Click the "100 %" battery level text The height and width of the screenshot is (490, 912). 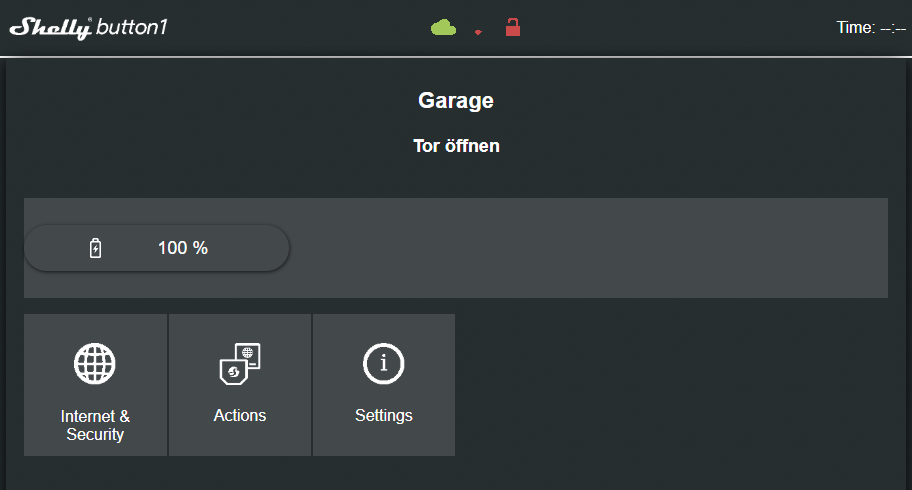[183, 248]
